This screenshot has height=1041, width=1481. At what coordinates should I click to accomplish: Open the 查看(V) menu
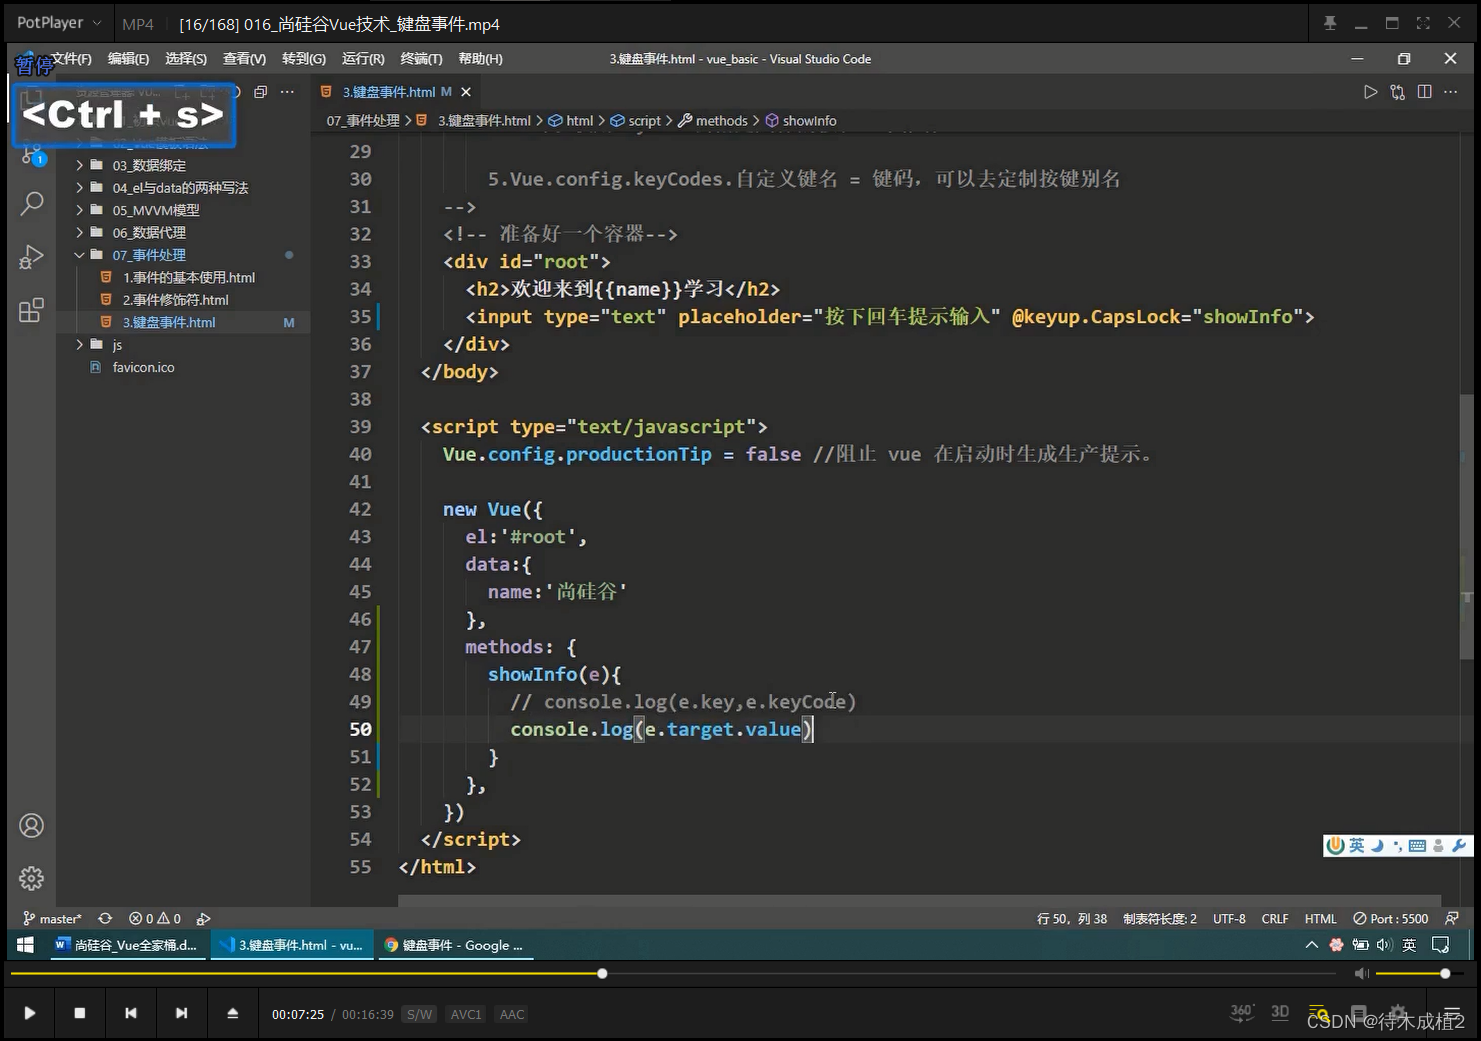(x=244, y=59)
